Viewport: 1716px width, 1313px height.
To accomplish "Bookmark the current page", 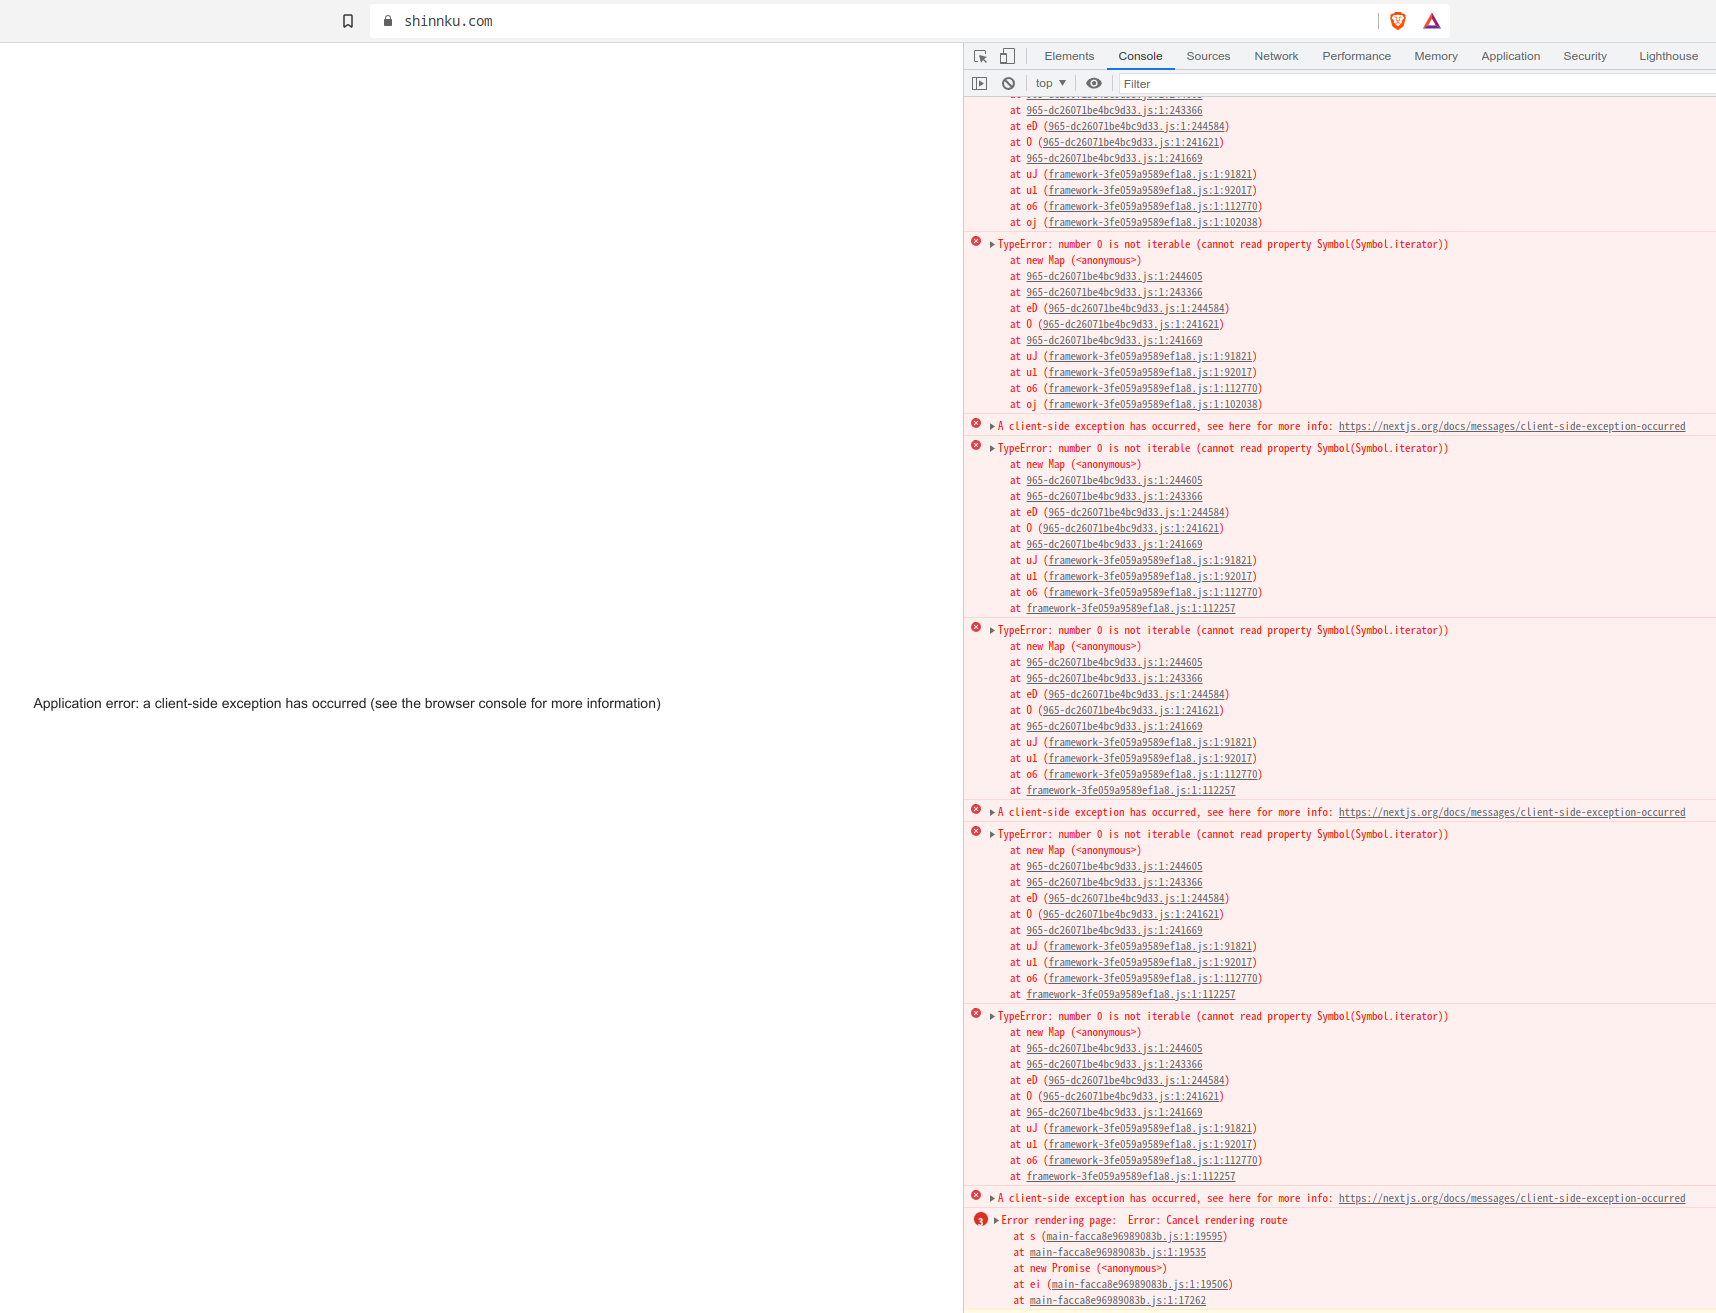I will (347, 20).
